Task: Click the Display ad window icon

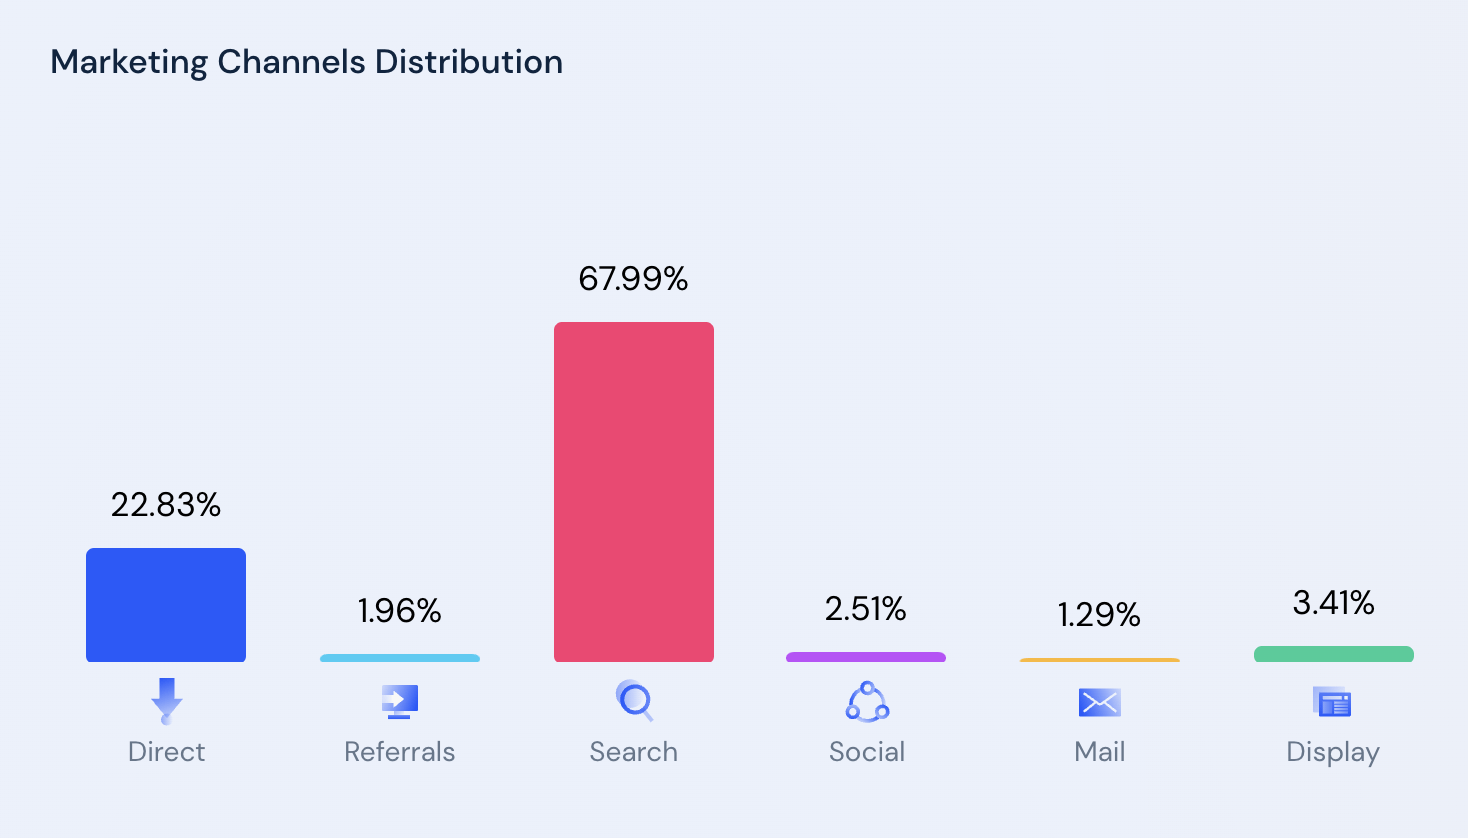Action: pos(1332,702)
